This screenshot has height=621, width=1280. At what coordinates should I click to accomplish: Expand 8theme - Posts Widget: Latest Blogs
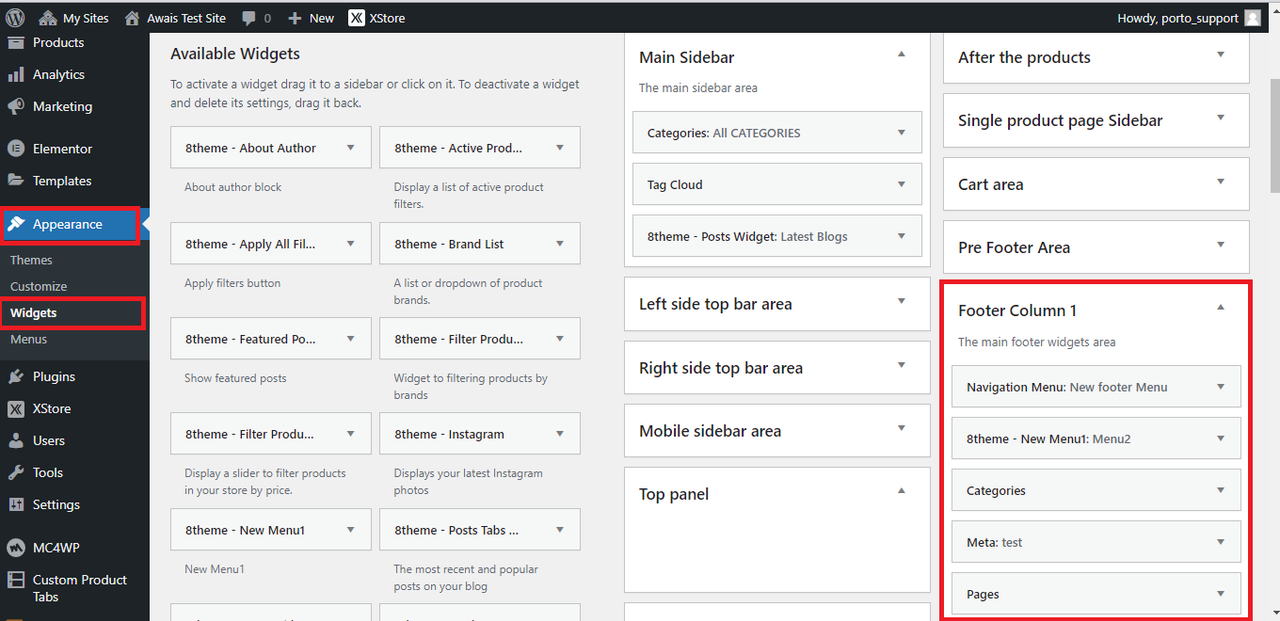click(901, 236)
